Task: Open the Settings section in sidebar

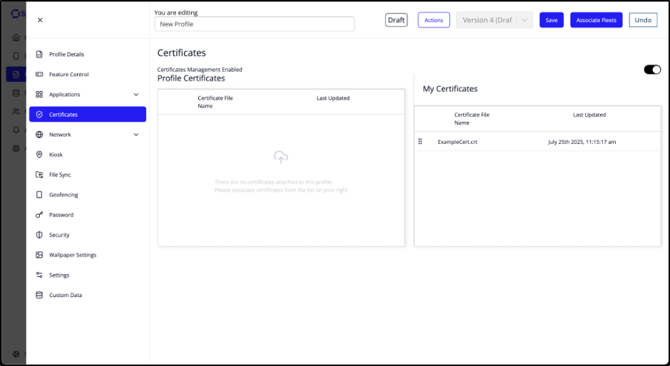Action: pos(88,275)
